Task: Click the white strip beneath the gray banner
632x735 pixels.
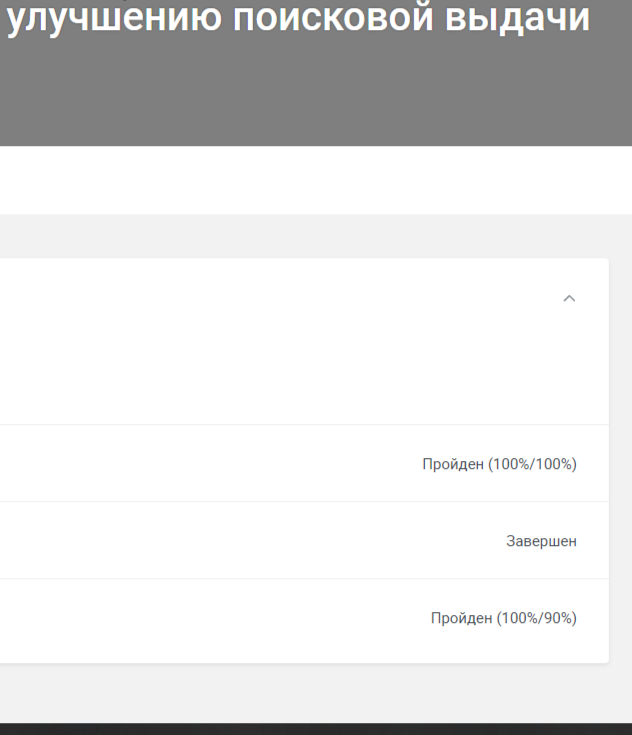Action: pyautogui.click(x=316, y=180)
